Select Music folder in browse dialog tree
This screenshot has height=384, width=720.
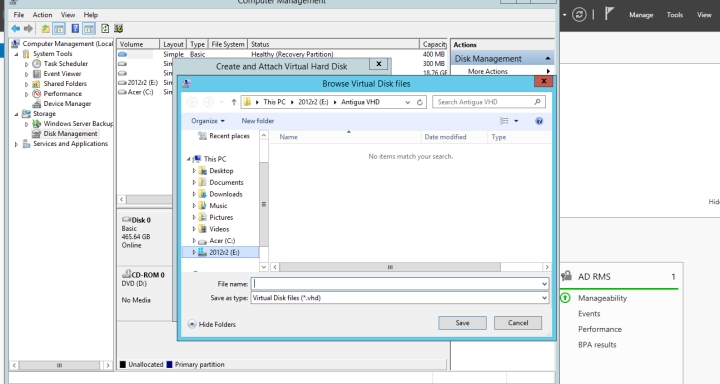218,206
